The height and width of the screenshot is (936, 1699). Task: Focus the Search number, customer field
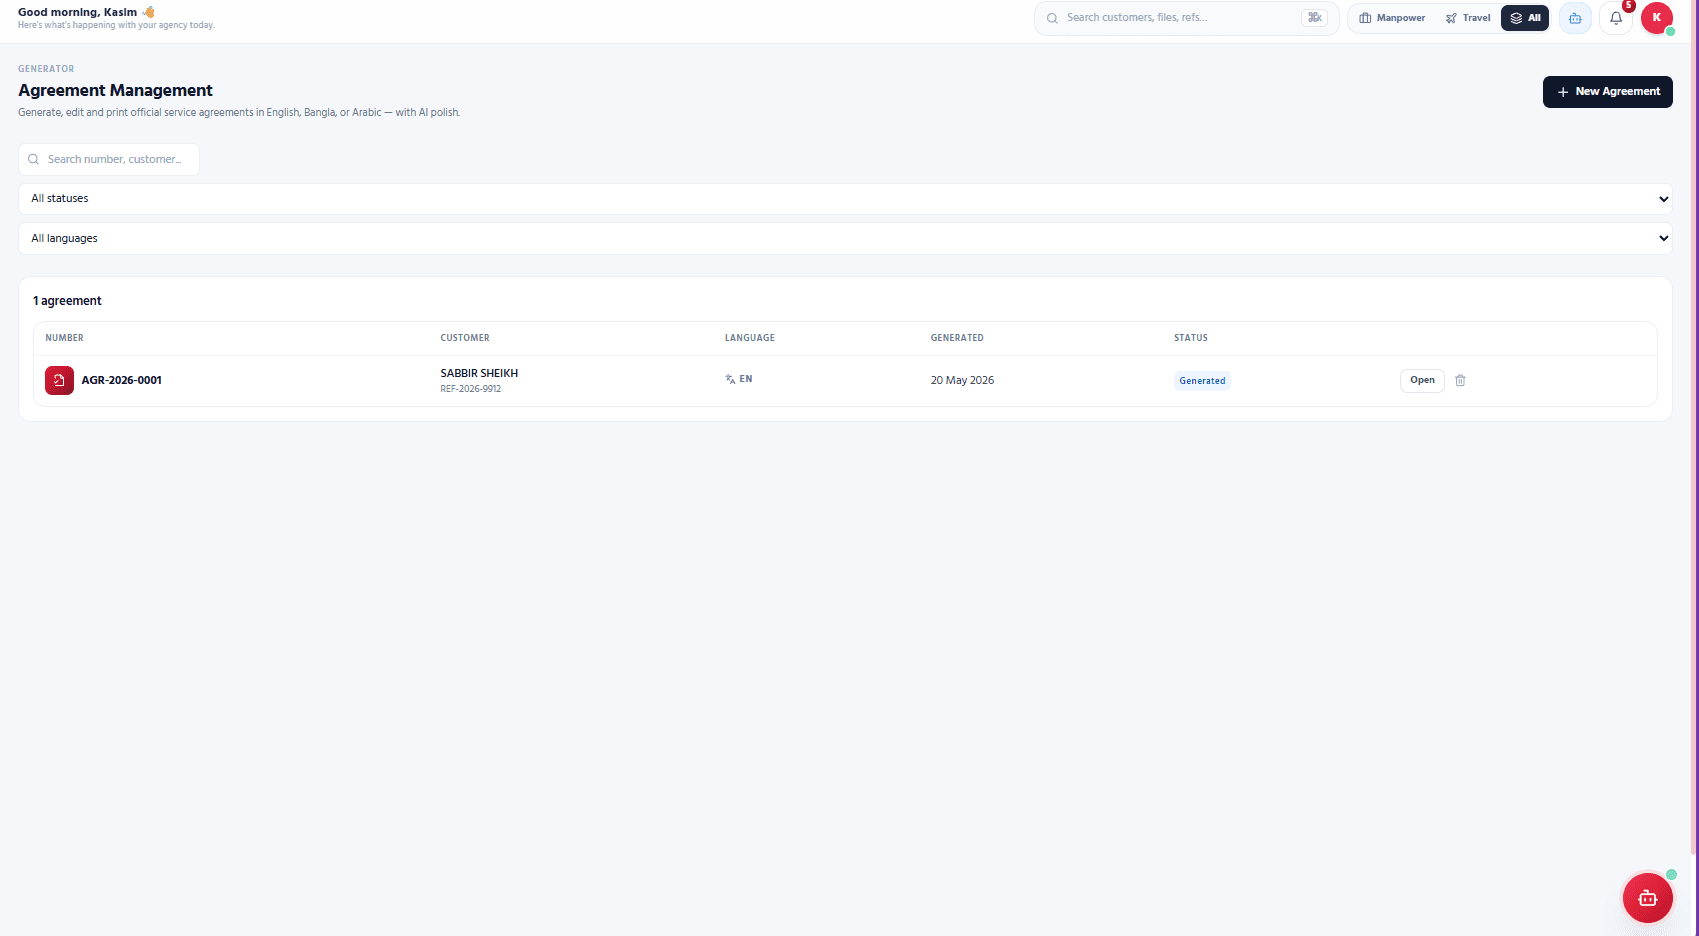pos(109,159)
